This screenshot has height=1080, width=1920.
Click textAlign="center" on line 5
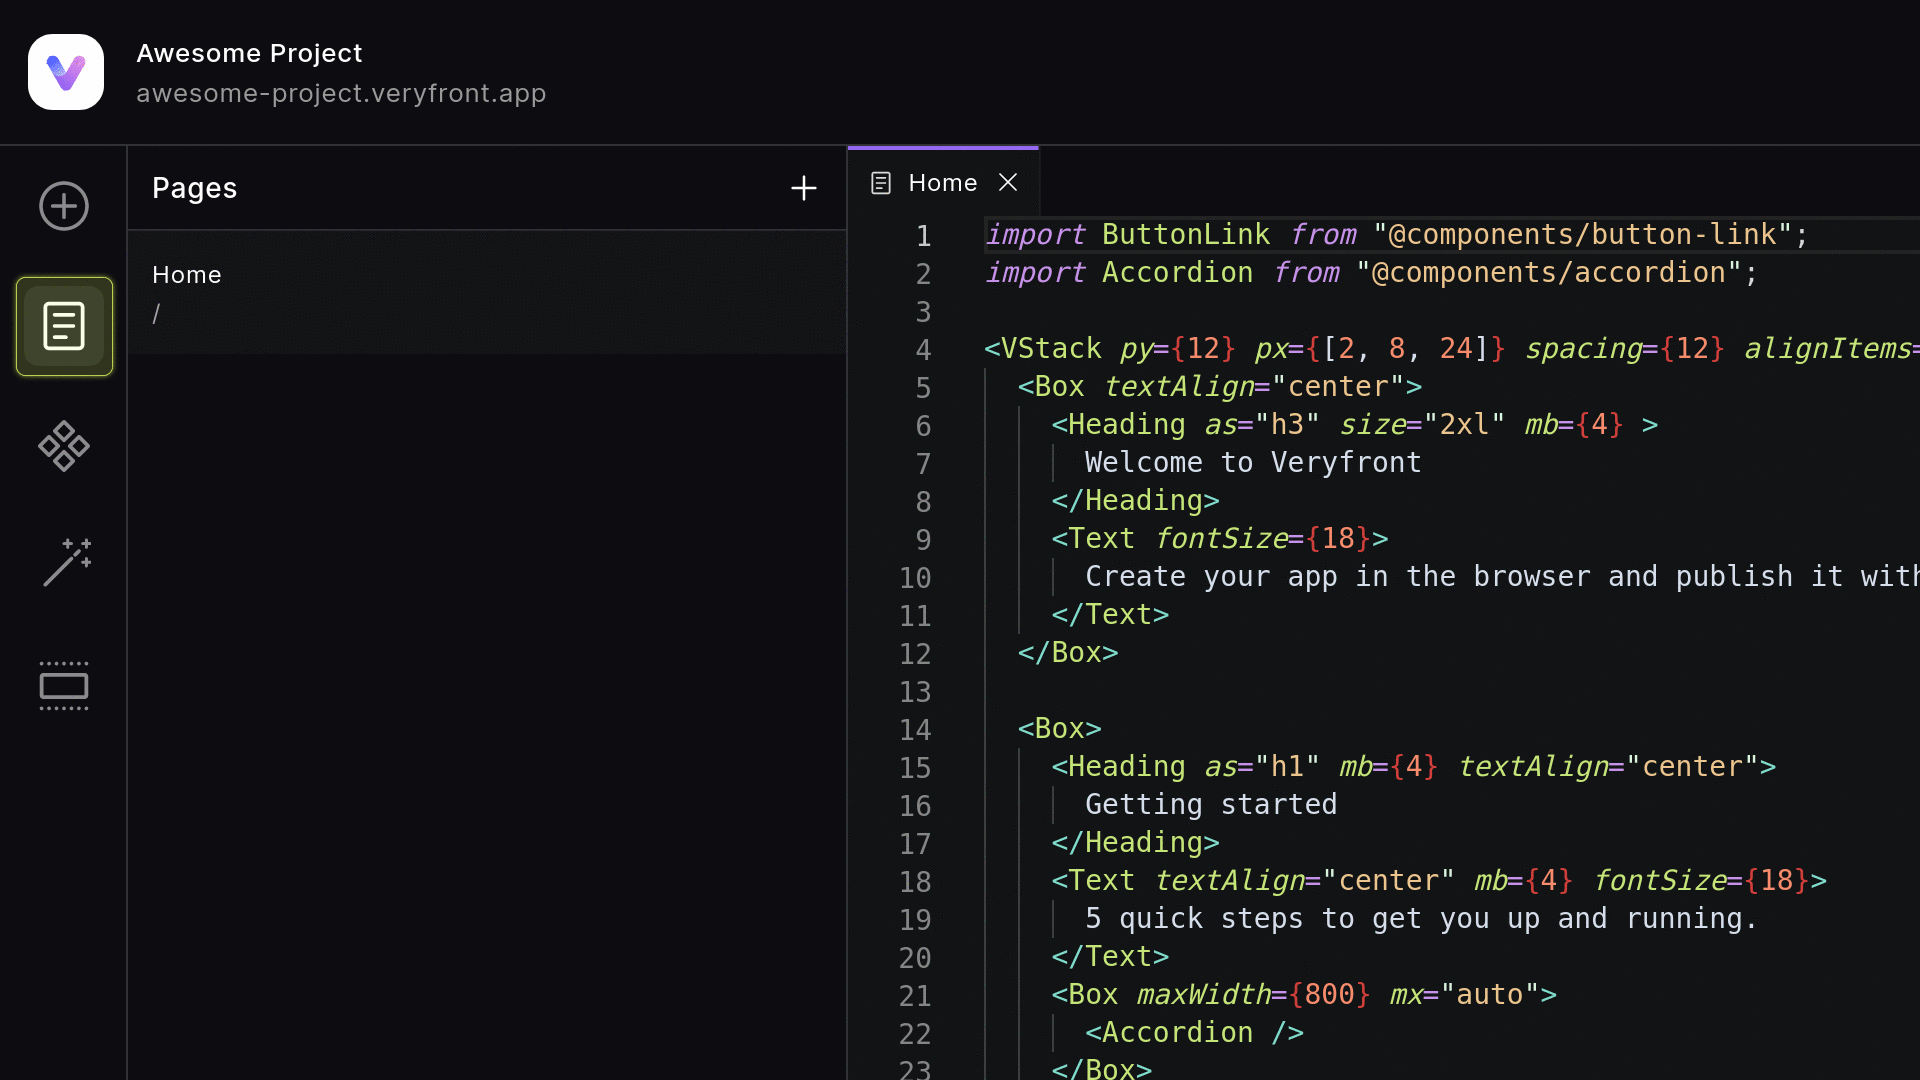pos(1255,386)
